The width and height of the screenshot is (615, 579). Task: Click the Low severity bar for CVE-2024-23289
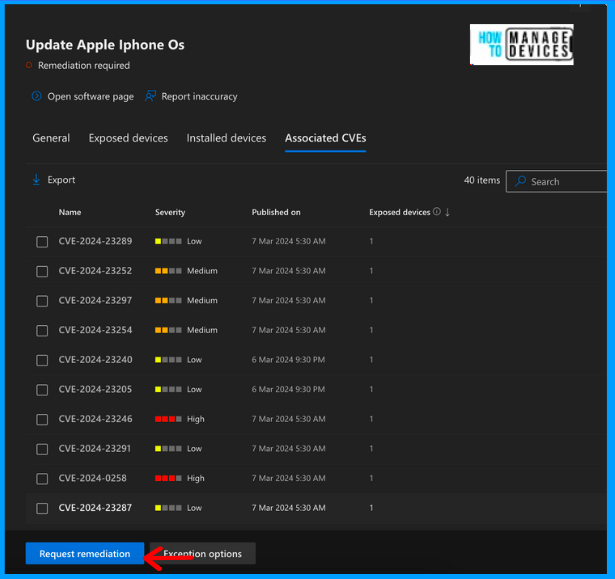[x=168, y=241]
